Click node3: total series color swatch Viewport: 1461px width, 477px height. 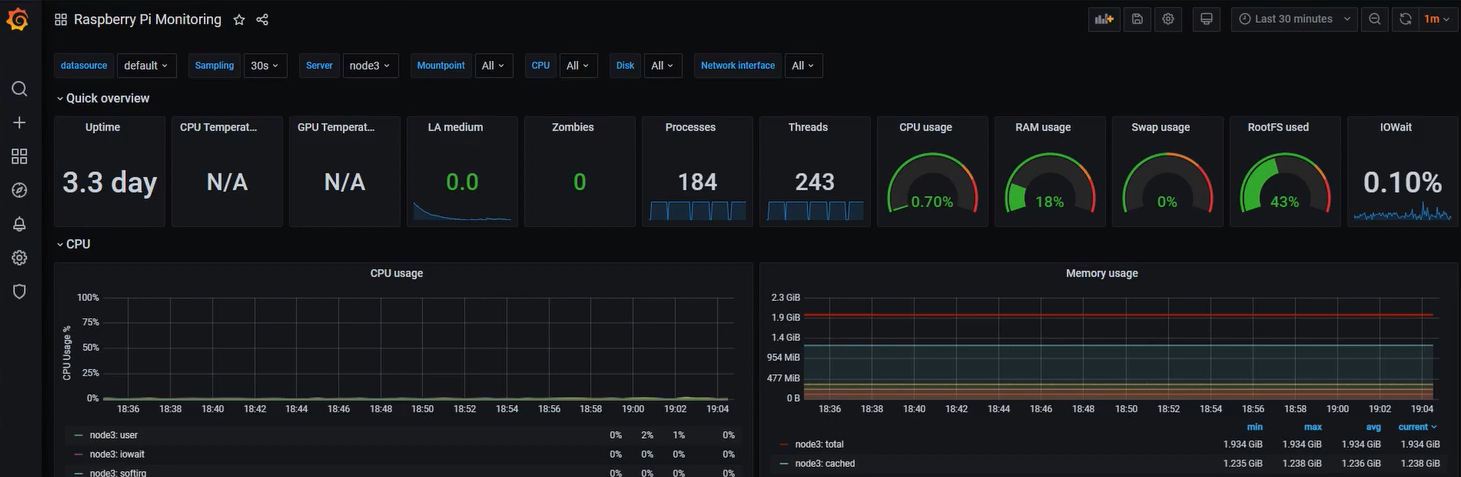pyautogui.click(x=784, y=444)
